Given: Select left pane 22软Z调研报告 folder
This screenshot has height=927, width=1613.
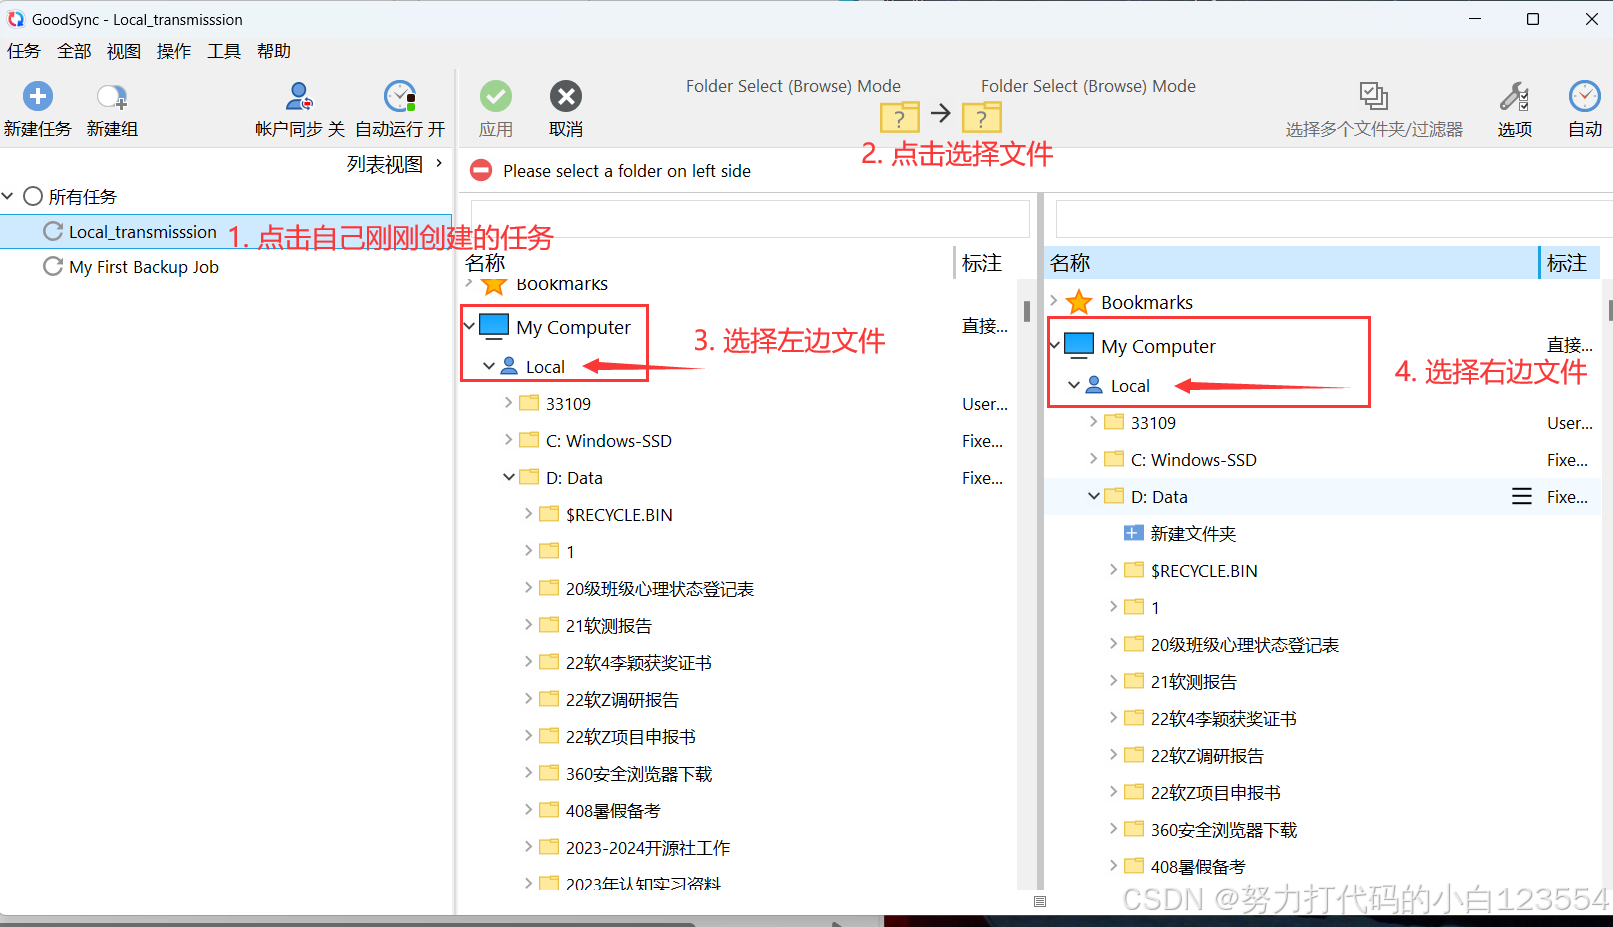Looking at the screenshot, I should [x=622, y=700].
